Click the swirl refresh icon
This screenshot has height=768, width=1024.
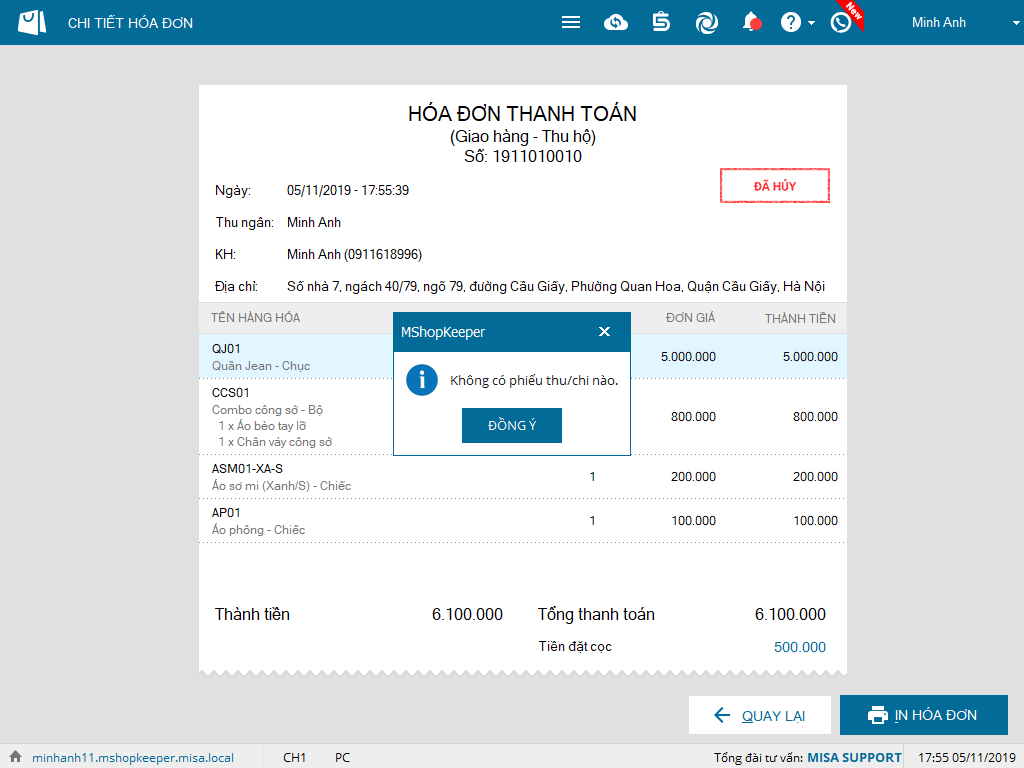(x=707, y=23)
